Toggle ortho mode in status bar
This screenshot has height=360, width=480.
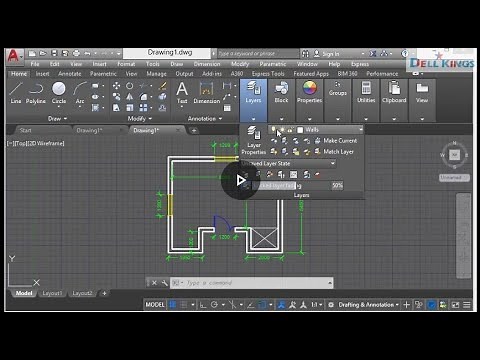click(x=203, y=305)
